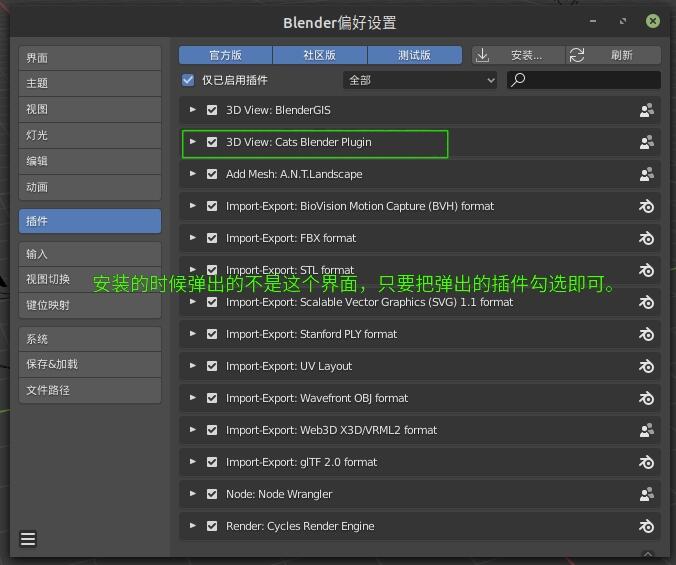Screen dimensions: 676x565
Task: Open the 系统 preferences section
Action: [x=90, y=339]
